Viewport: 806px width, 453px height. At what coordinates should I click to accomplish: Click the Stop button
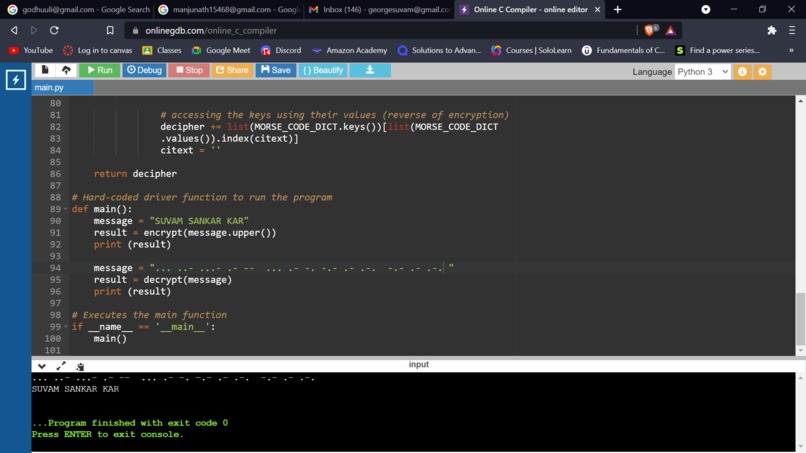[x=189, y=70]
